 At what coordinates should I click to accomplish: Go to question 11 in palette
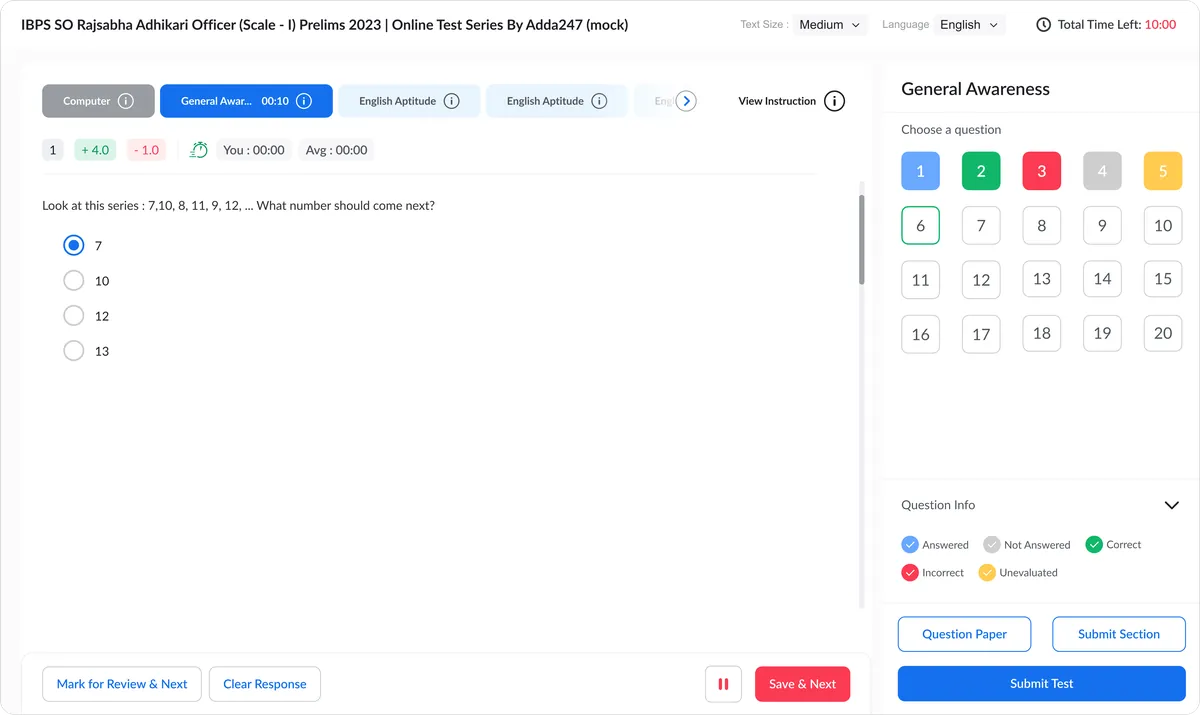pyautogui.click(x=920, y=279)
